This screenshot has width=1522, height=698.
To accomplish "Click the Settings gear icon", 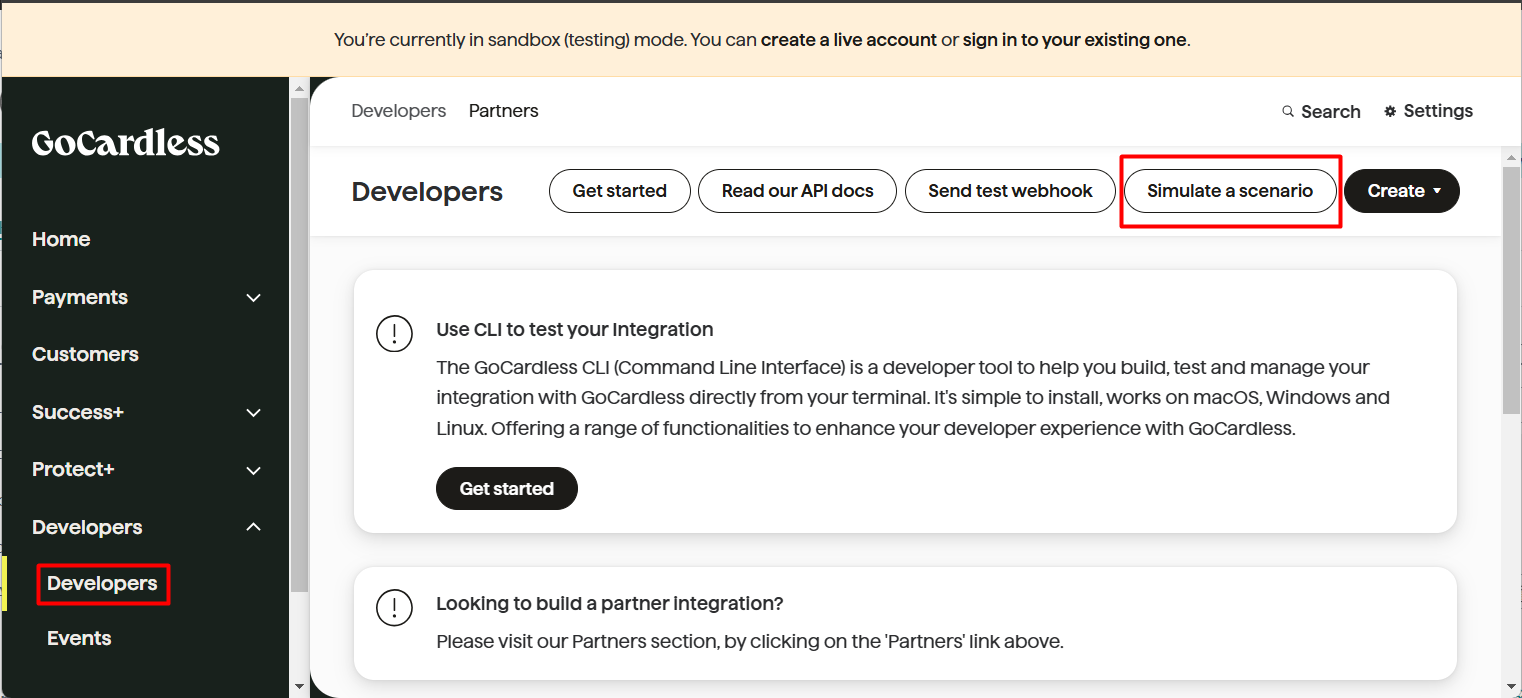I will (1390, 111).
